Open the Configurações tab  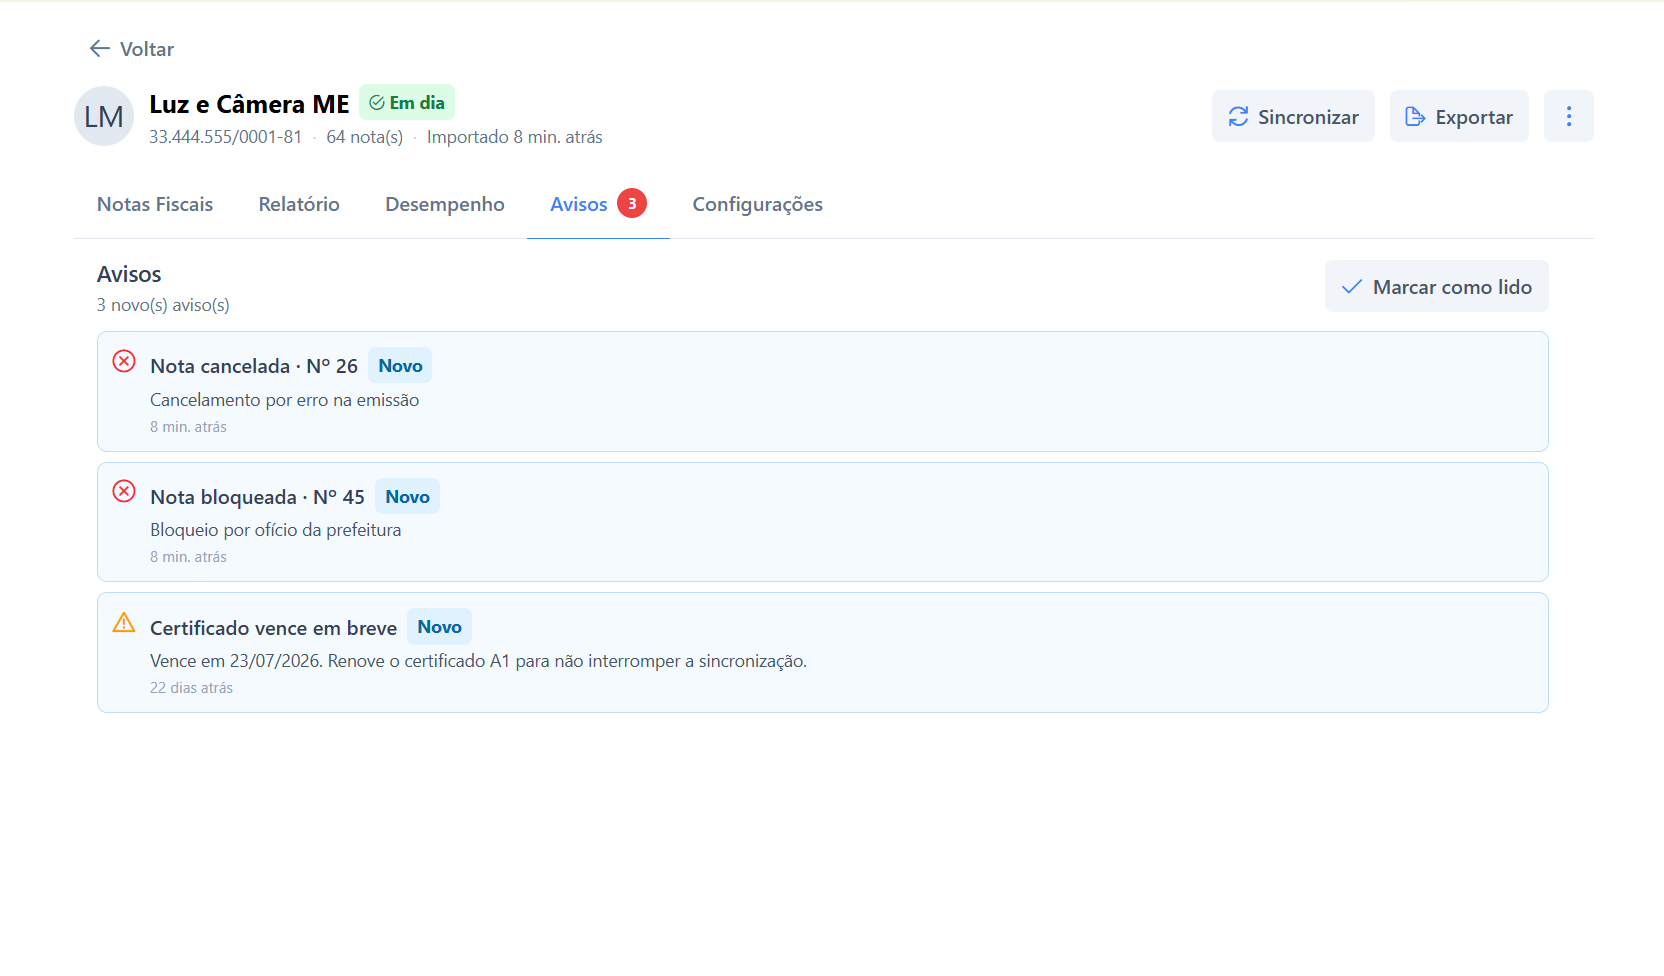758,204
